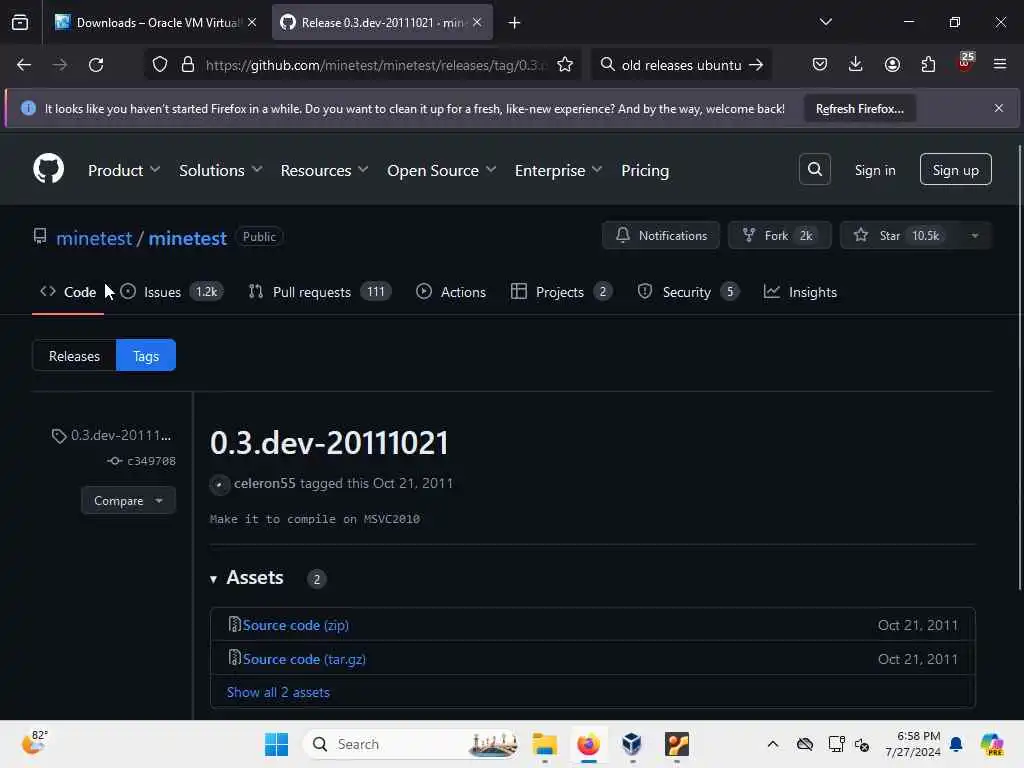Download Source code (zip)

click(x=296, y=626)
